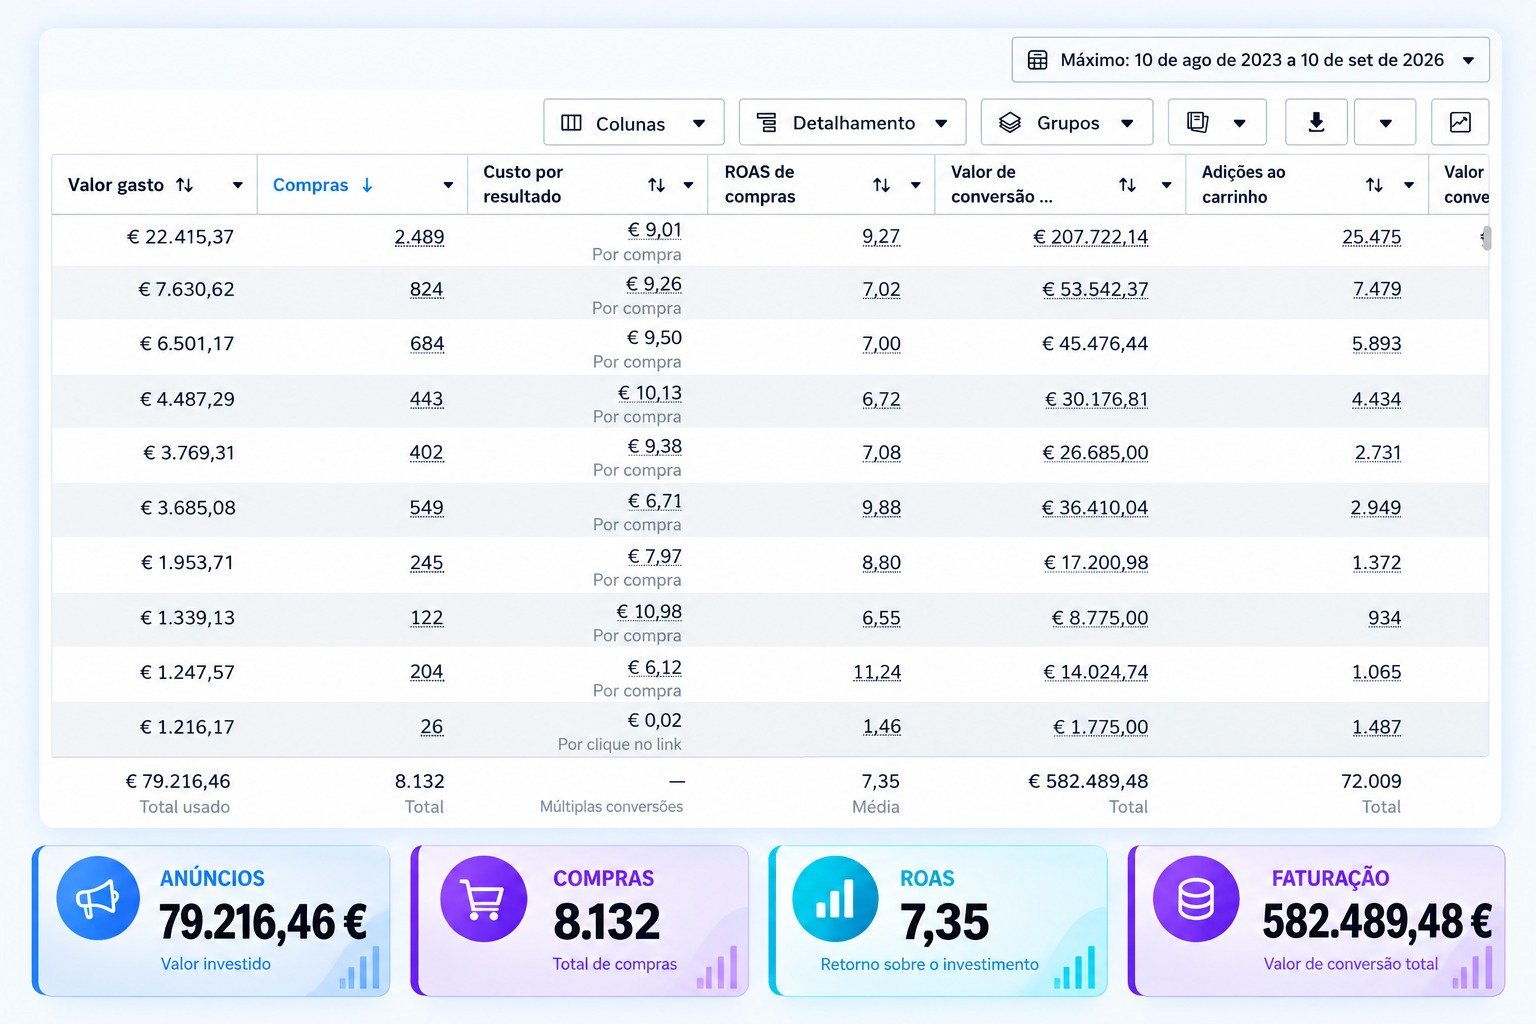The image size is (1536, 1024).
Task: Open the date range Máximo dropdown
Action: (x=1250, y=60)
